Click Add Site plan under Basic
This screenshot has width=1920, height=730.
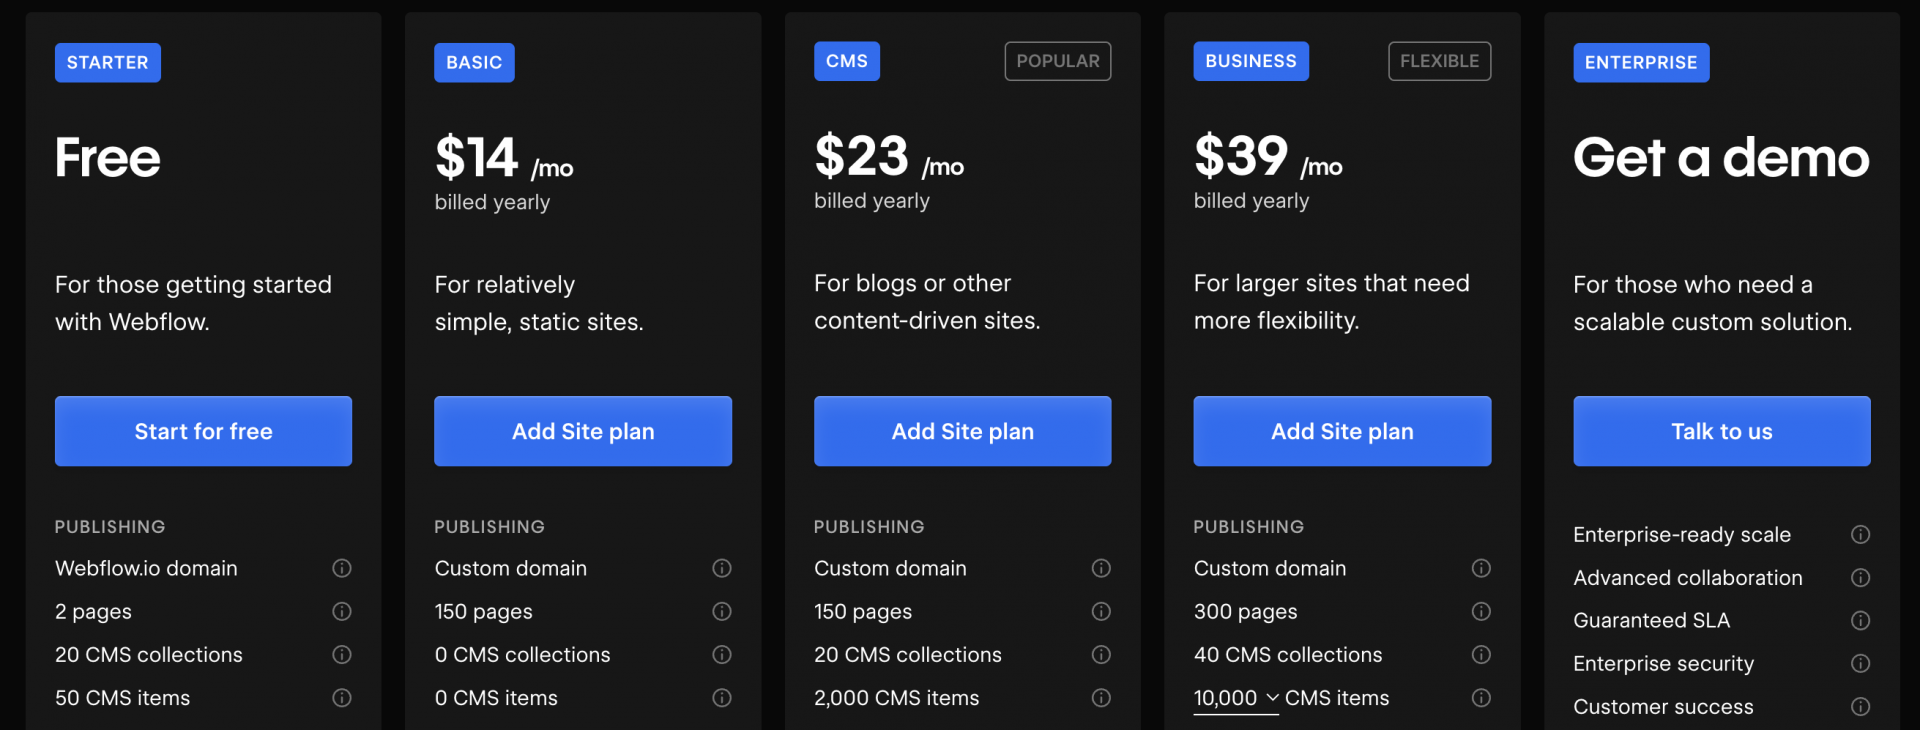click(x=583, y=431)
